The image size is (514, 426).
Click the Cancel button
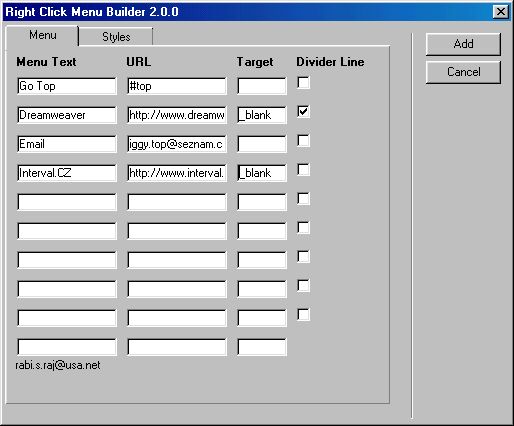[463, 72]
